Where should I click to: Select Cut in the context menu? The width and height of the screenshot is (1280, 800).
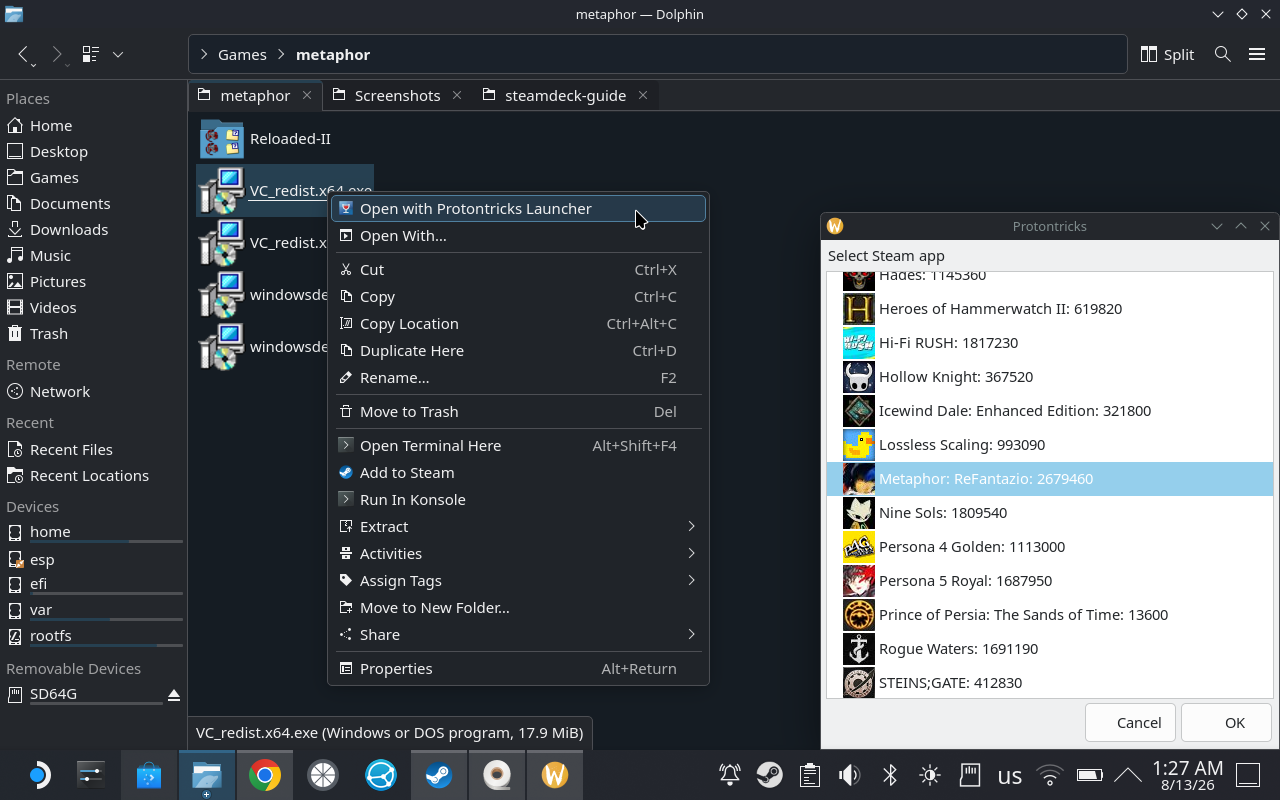point(519,269)
